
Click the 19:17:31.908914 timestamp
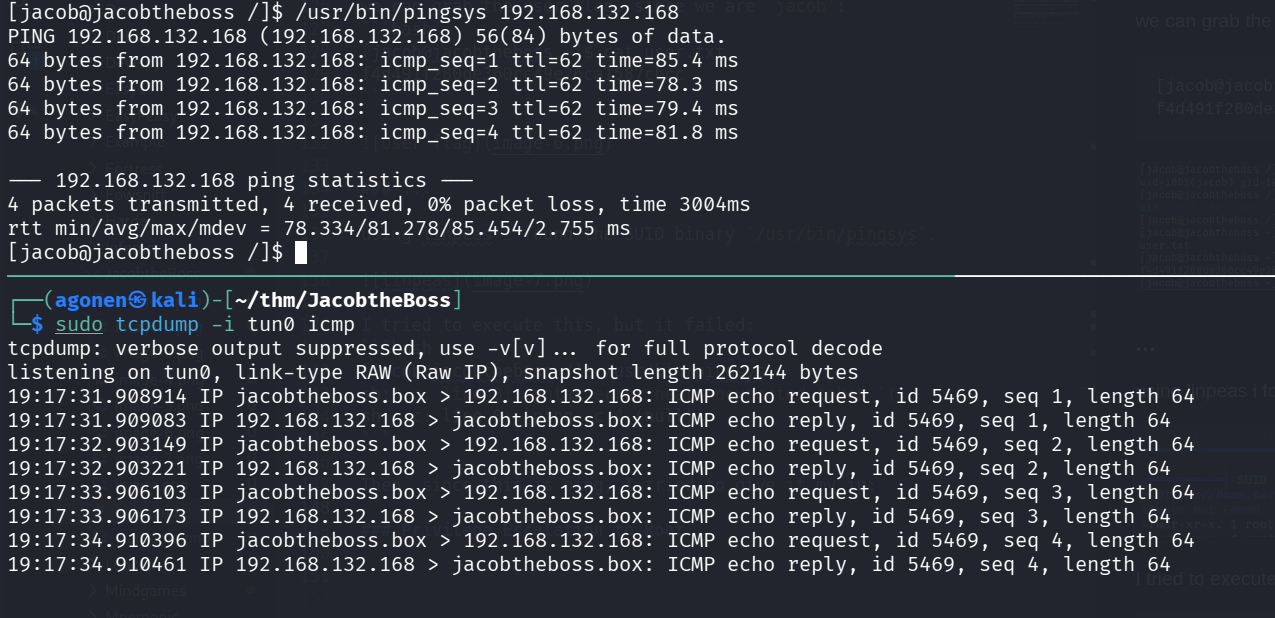96,396
